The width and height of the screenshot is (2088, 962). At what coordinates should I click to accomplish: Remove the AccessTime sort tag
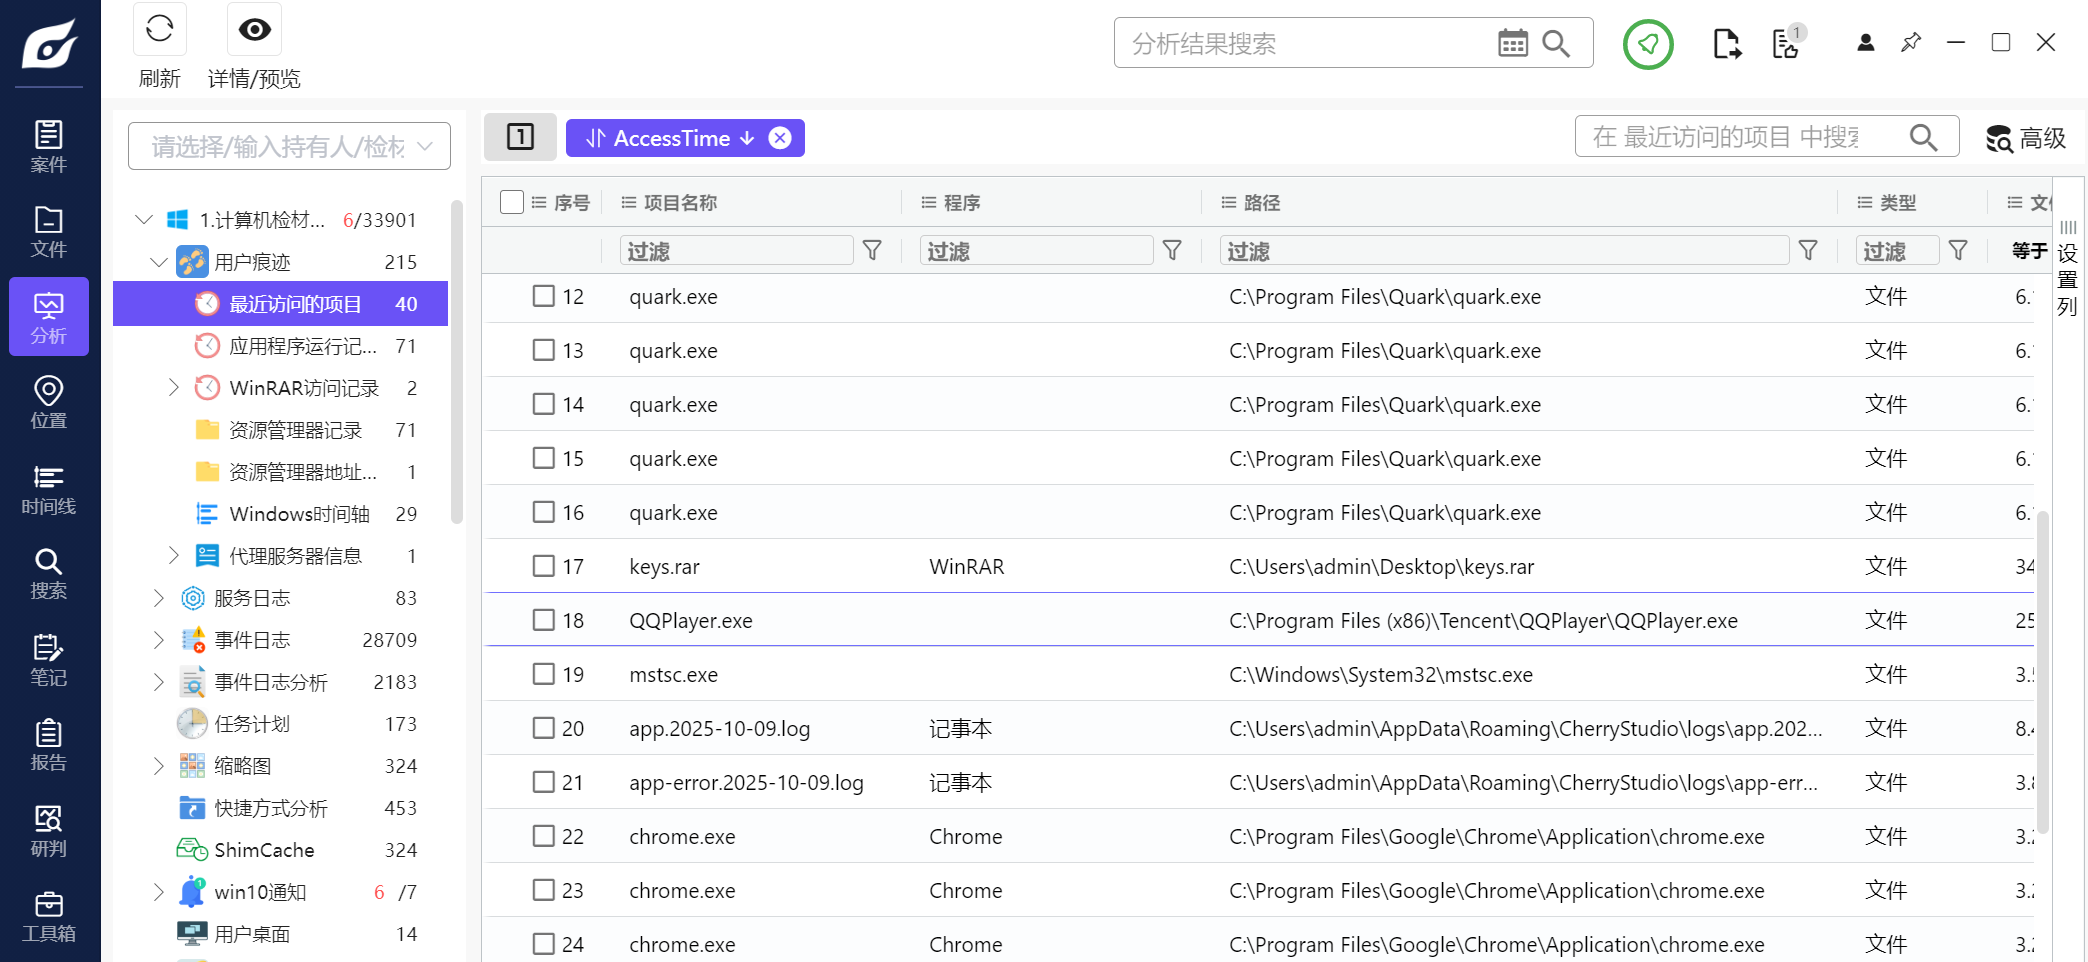pyautogui.click(x=780, y=138)
